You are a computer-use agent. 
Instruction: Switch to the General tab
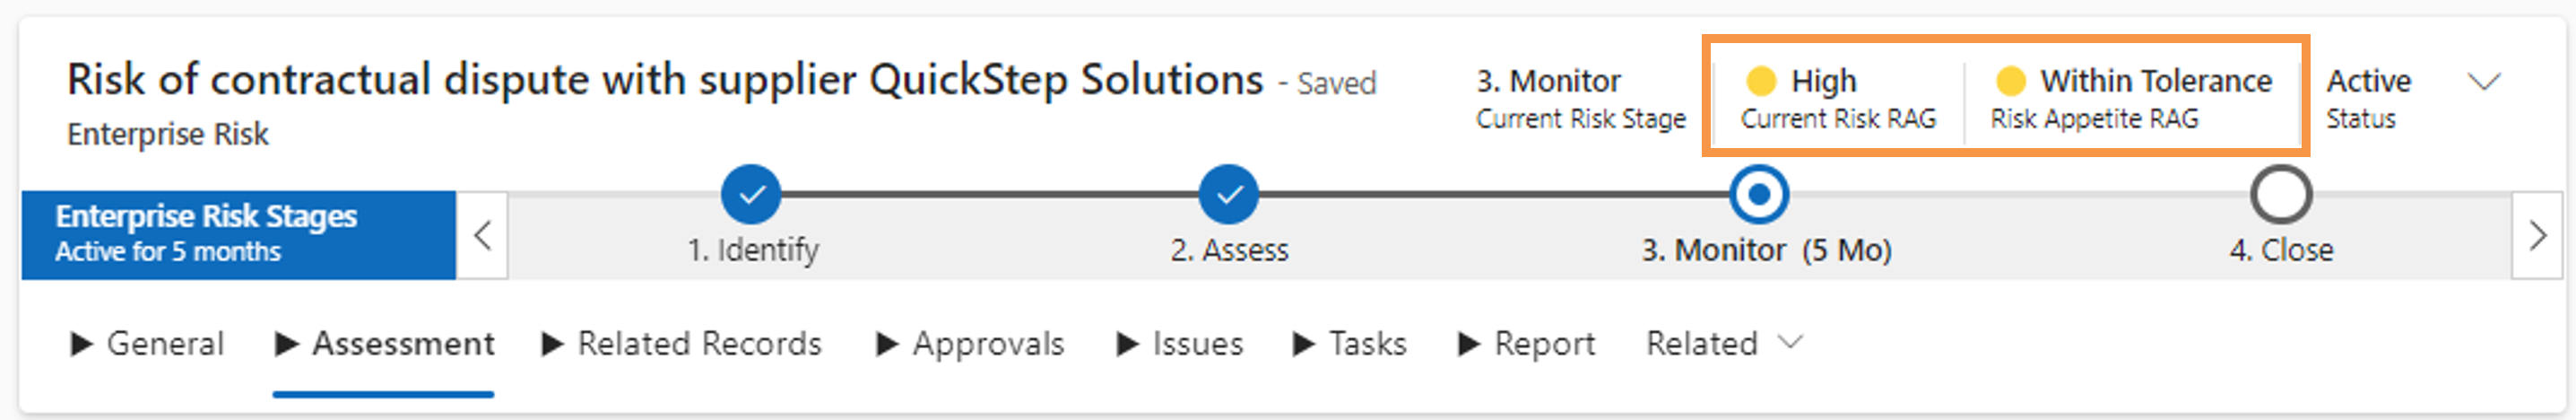147,343
